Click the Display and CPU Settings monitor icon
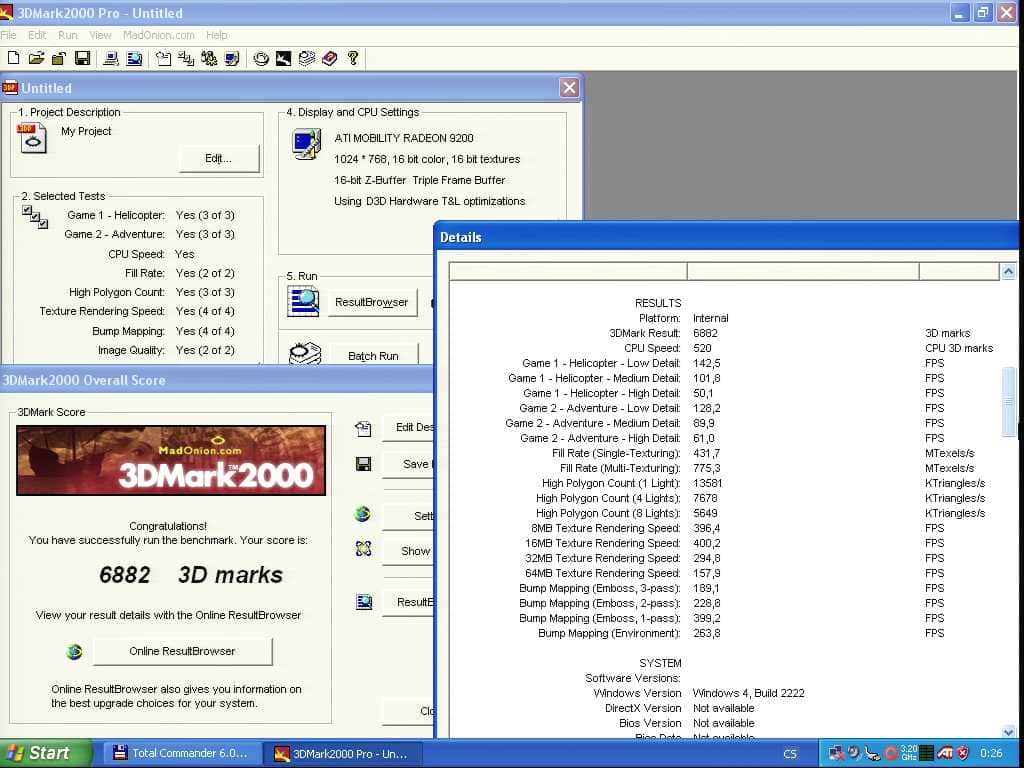1024x768 pixels. click(306, 144)
